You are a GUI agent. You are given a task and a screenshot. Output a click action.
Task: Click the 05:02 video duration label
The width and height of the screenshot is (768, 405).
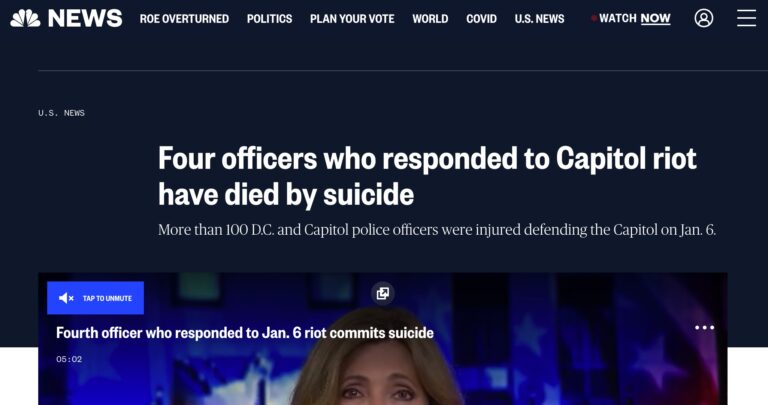pos(69,359)
